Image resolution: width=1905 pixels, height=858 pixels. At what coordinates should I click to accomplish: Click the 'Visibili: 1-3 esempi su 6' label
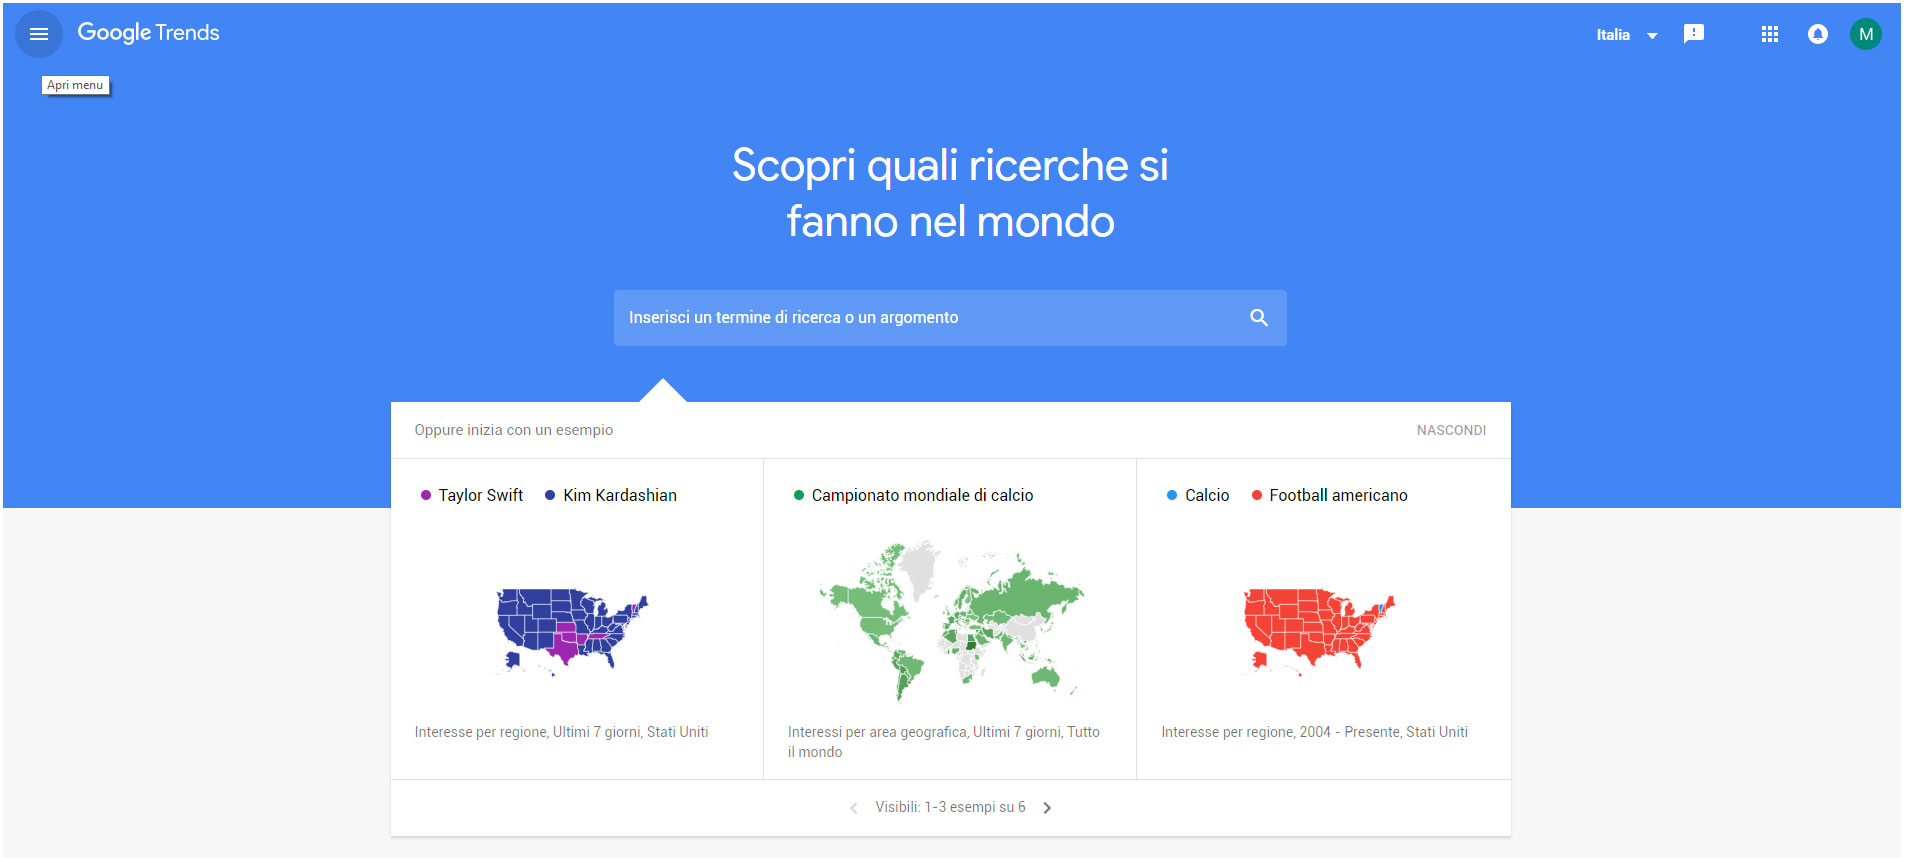click(x=950, y=807)
